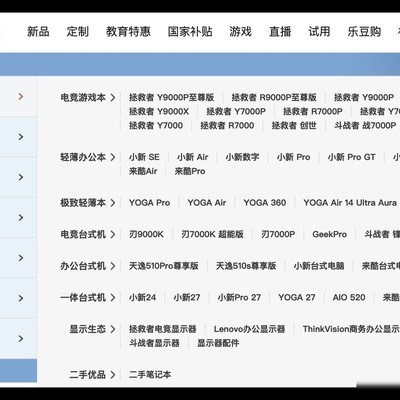Open the 游戏 menu item
Viewport: 400px width, 400px height.
[x=240, y=32]
